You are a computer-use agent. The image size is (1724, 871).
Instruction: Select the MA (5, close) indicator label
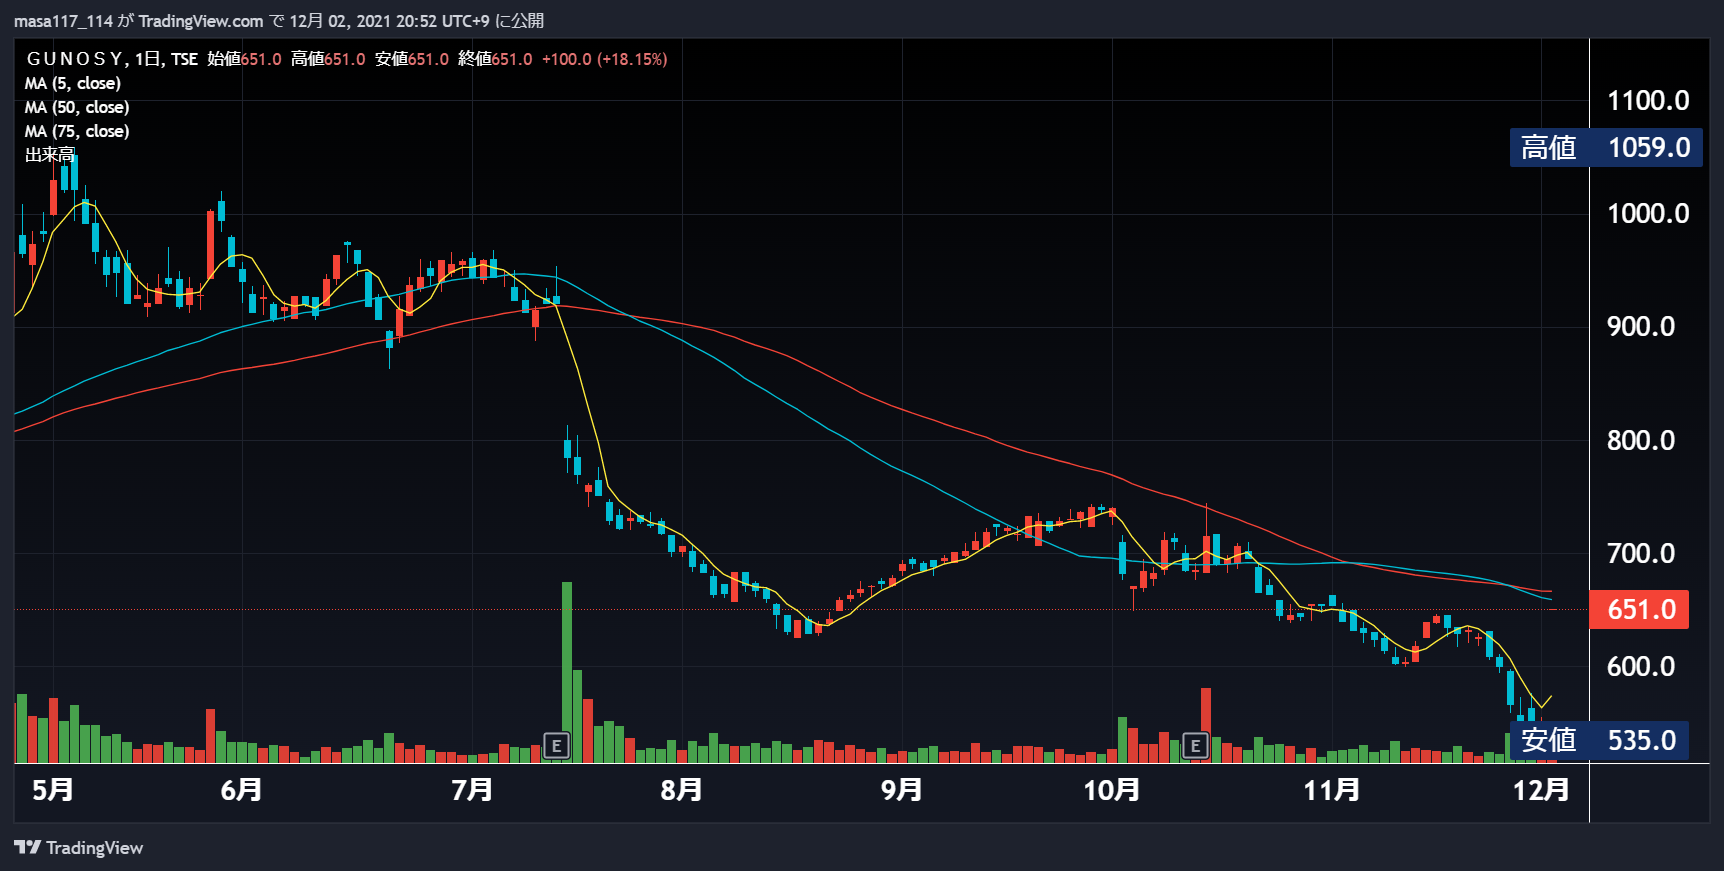coord(73,83)
